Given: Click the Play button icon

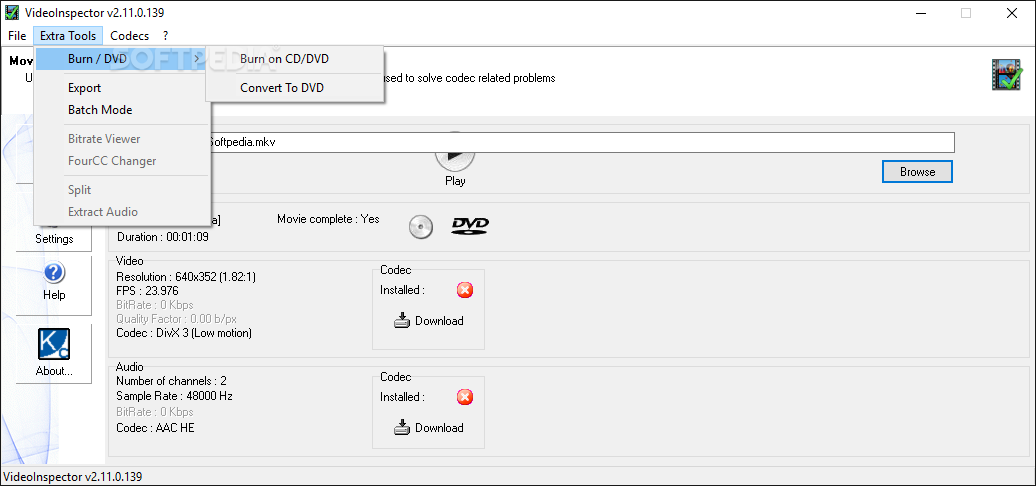Looking at the screenshot, I should 455,157.
